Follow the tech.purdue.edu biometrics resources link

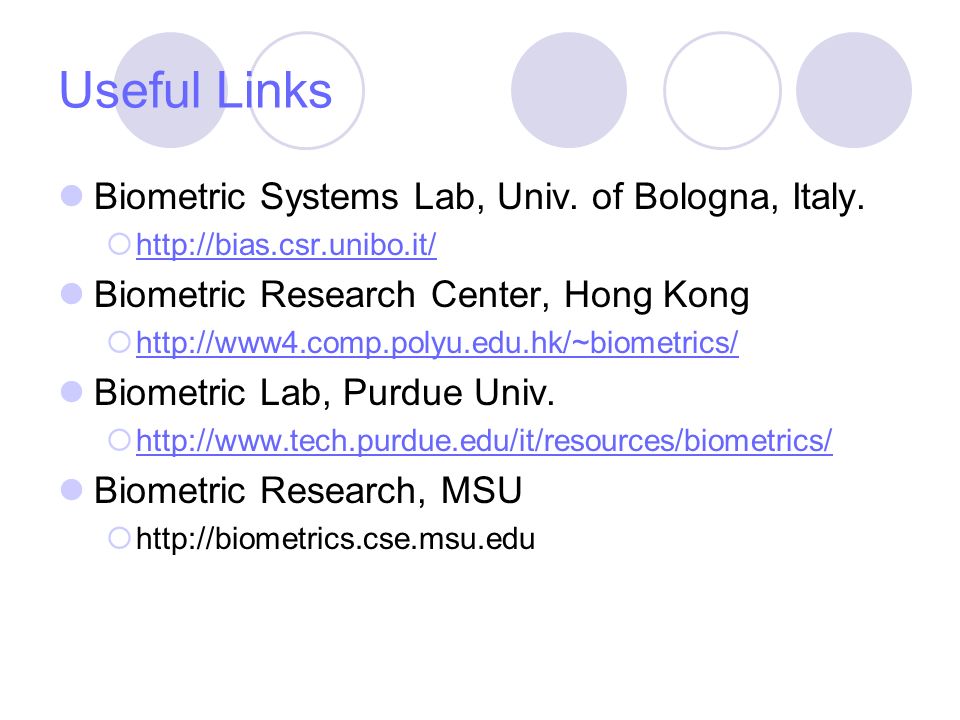tap(484, 441)
